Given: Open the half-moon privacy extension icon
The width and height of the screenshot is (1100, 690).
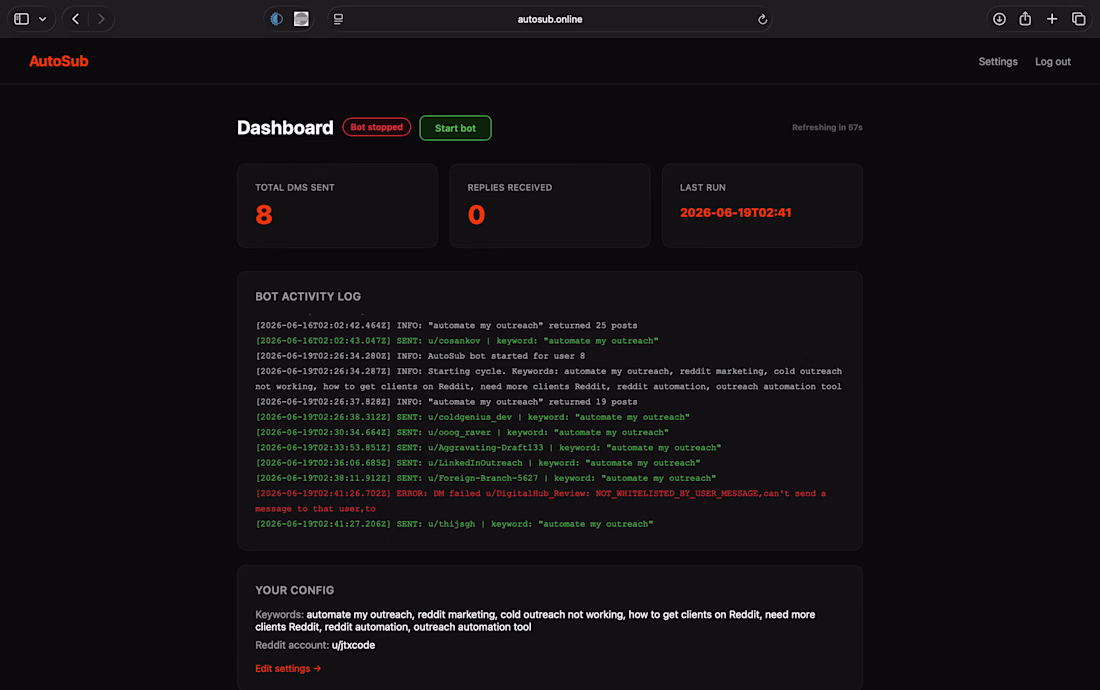Looking at the screenshot, I should pos(277,19).
